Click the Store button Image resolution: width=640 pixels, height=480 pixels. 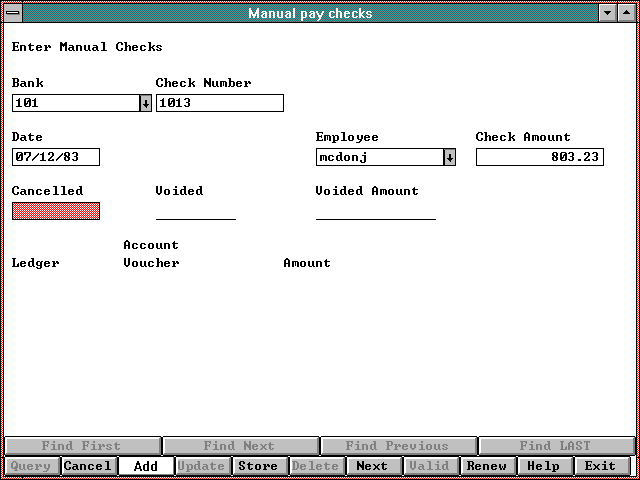tap(259, 466)
